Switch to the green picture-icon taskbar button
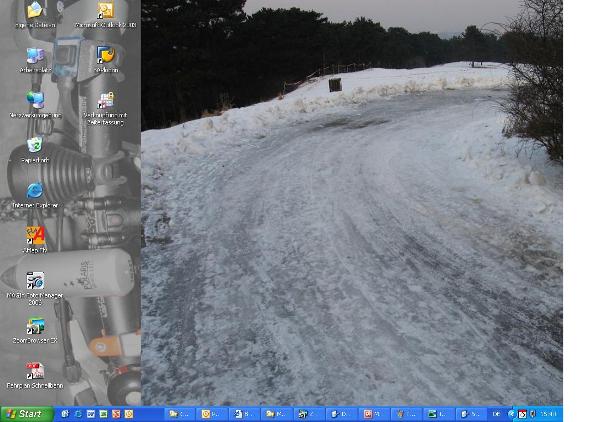This screenshot has width=612, height=422. (x=439, y=414)
